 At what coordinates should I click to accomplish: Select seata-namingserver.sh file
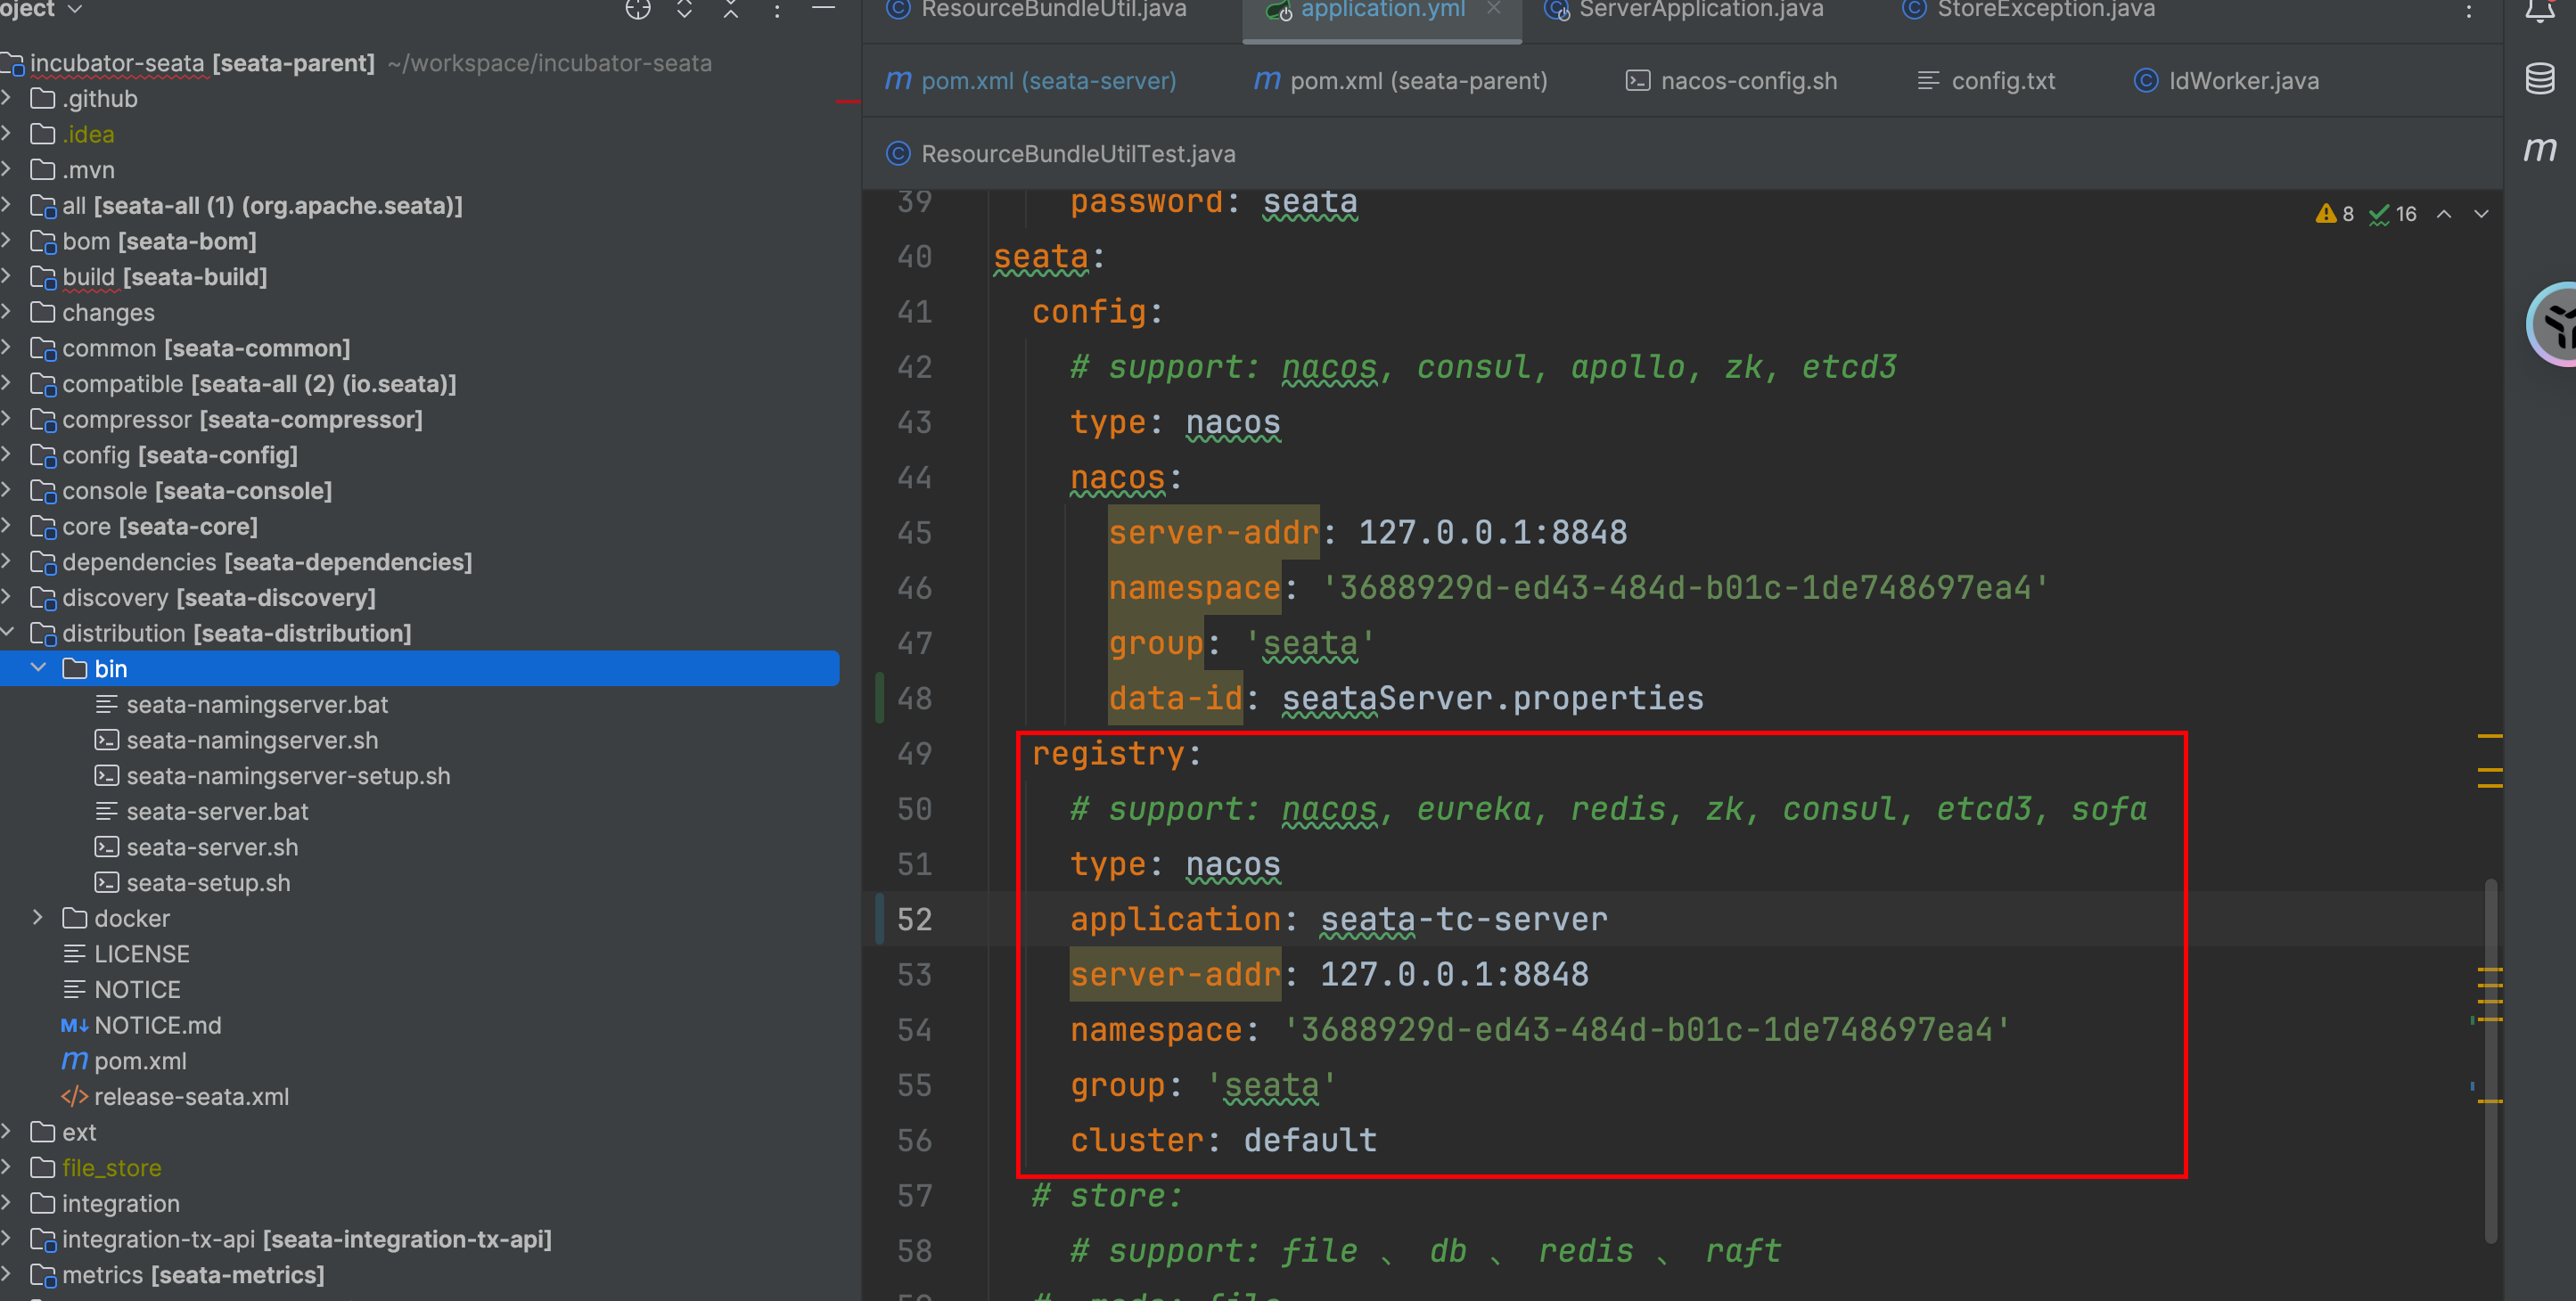pos(252,740)
